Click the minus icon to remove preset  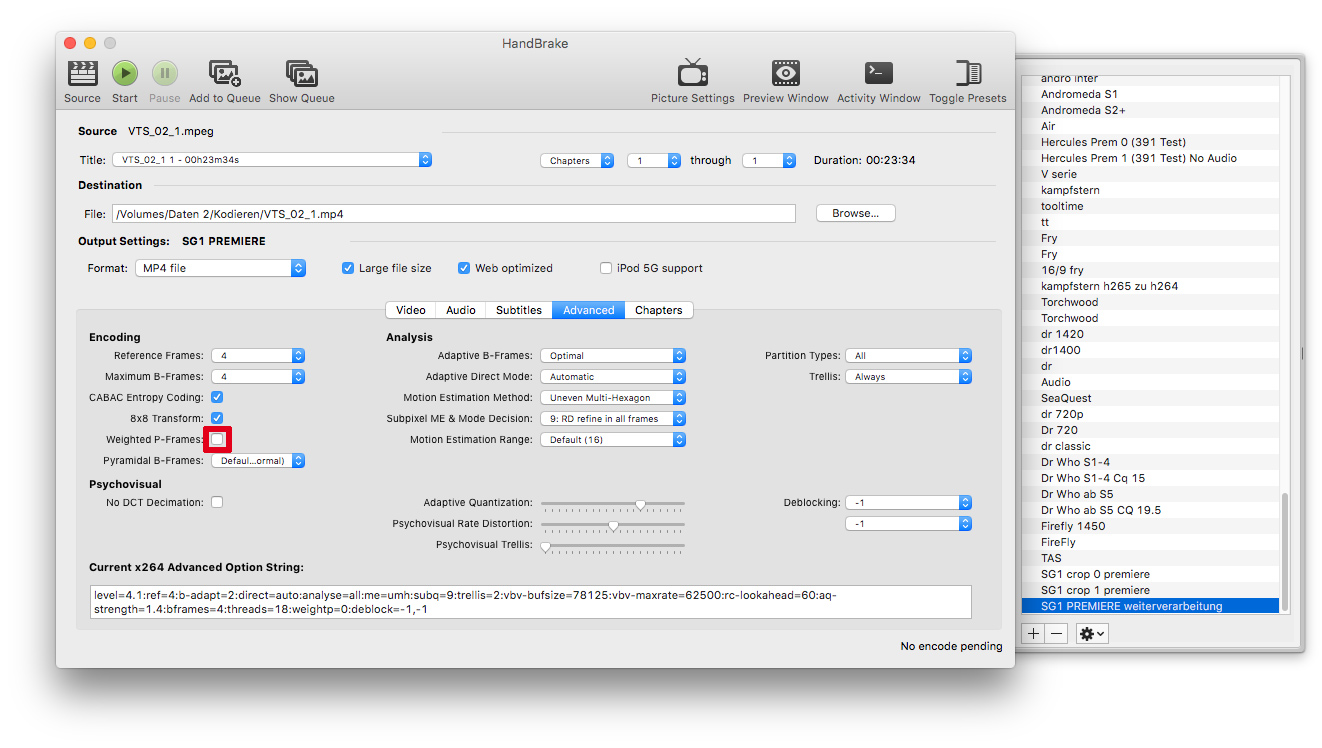[x=1057, y=634]
